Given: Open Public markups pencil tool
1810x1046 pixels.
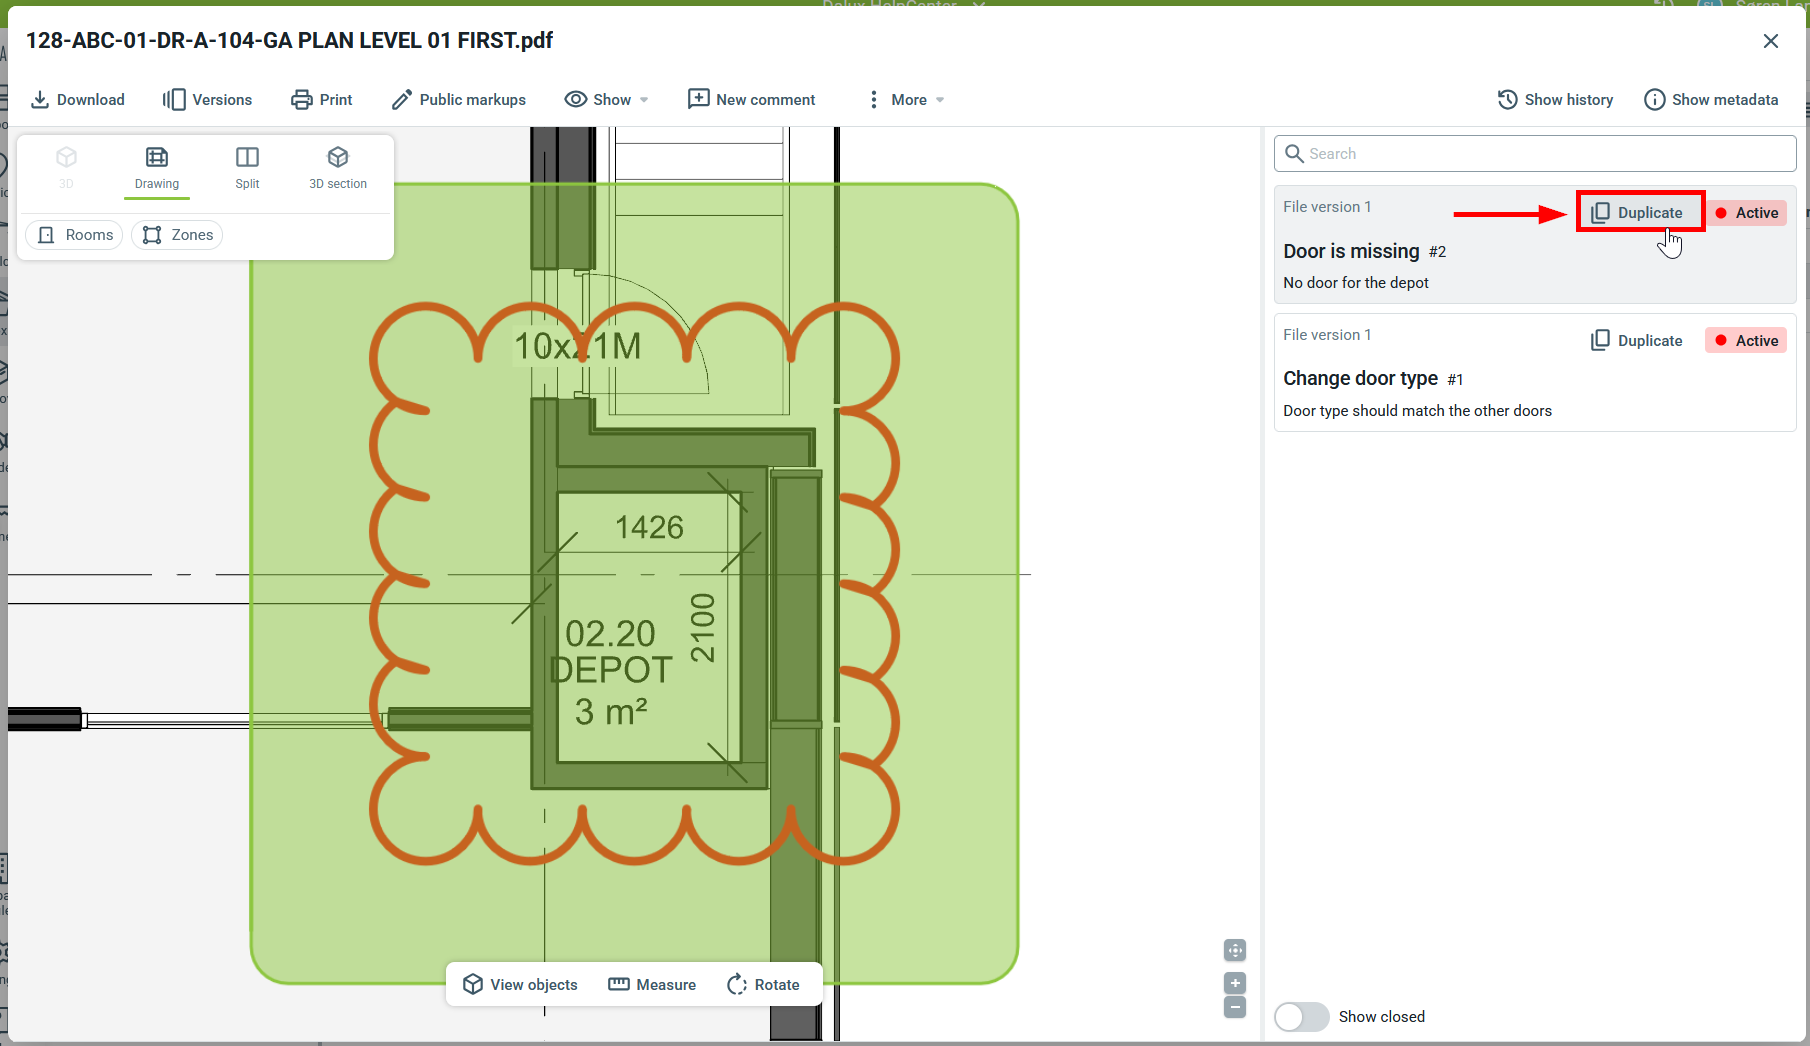Looking at the screenshot, I should [x=458, y=100].
